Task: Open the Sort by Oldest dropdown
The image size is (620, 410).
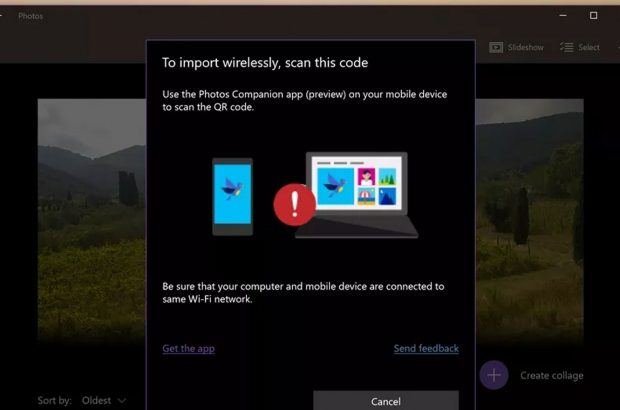Action: point(103,400)
